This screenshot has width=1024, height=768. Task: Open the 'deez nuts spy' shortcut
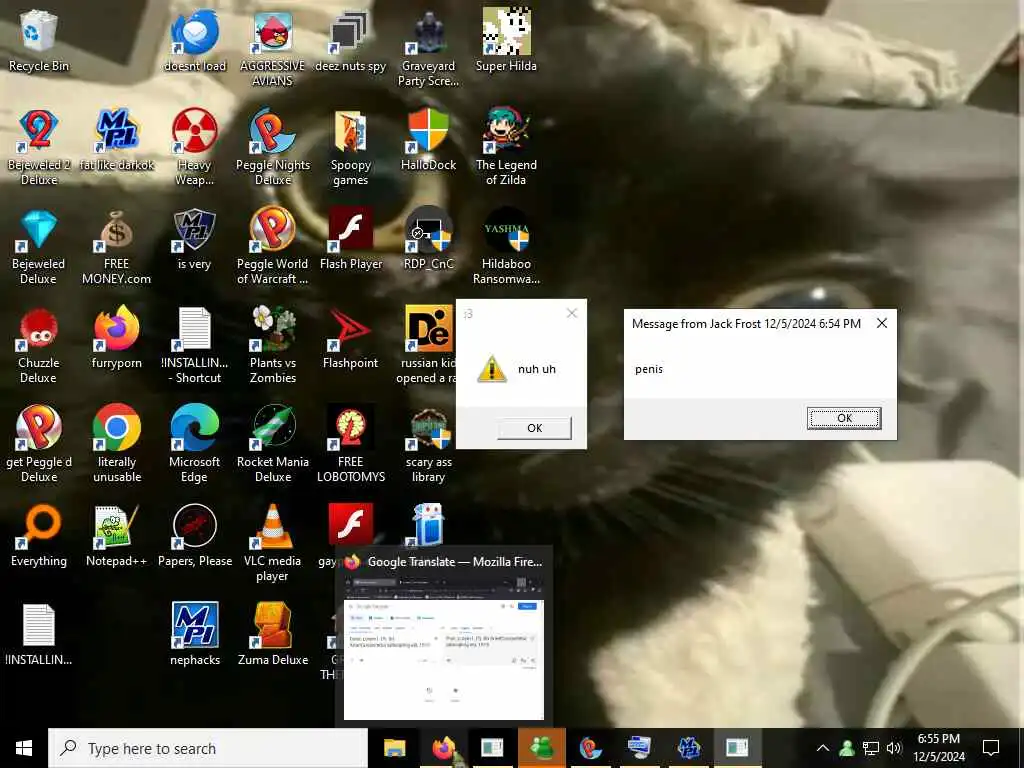(x=350, y=40)
